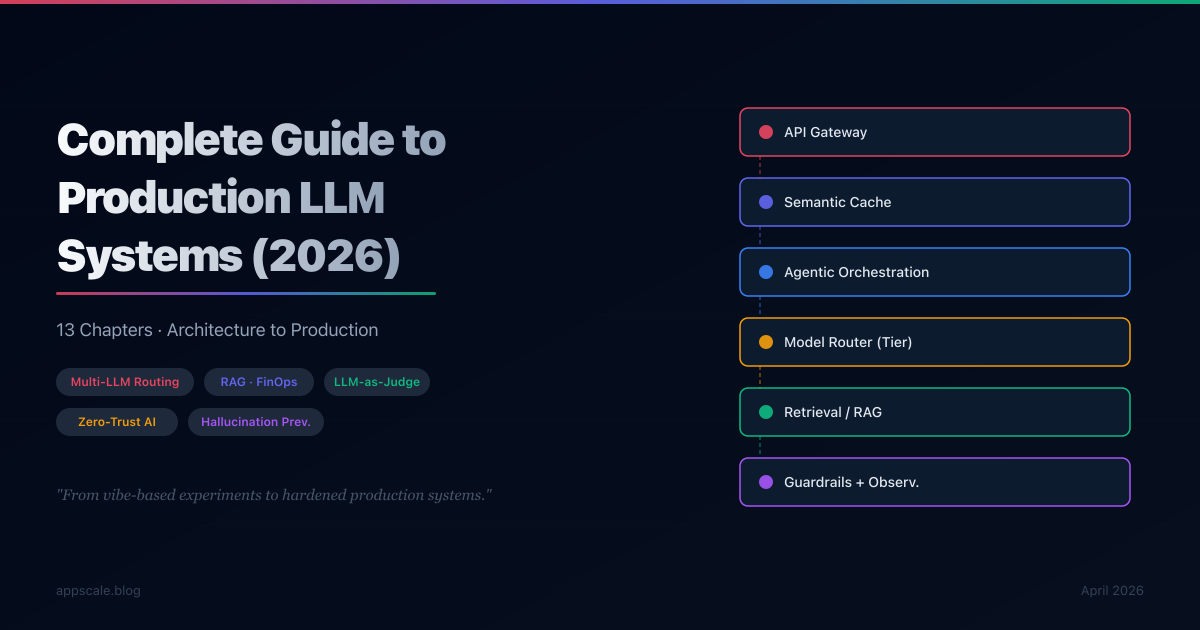Toggle the Hallucination Prev. tag
This screenshot has width=1200, height=630.
(x=256, y=421)
